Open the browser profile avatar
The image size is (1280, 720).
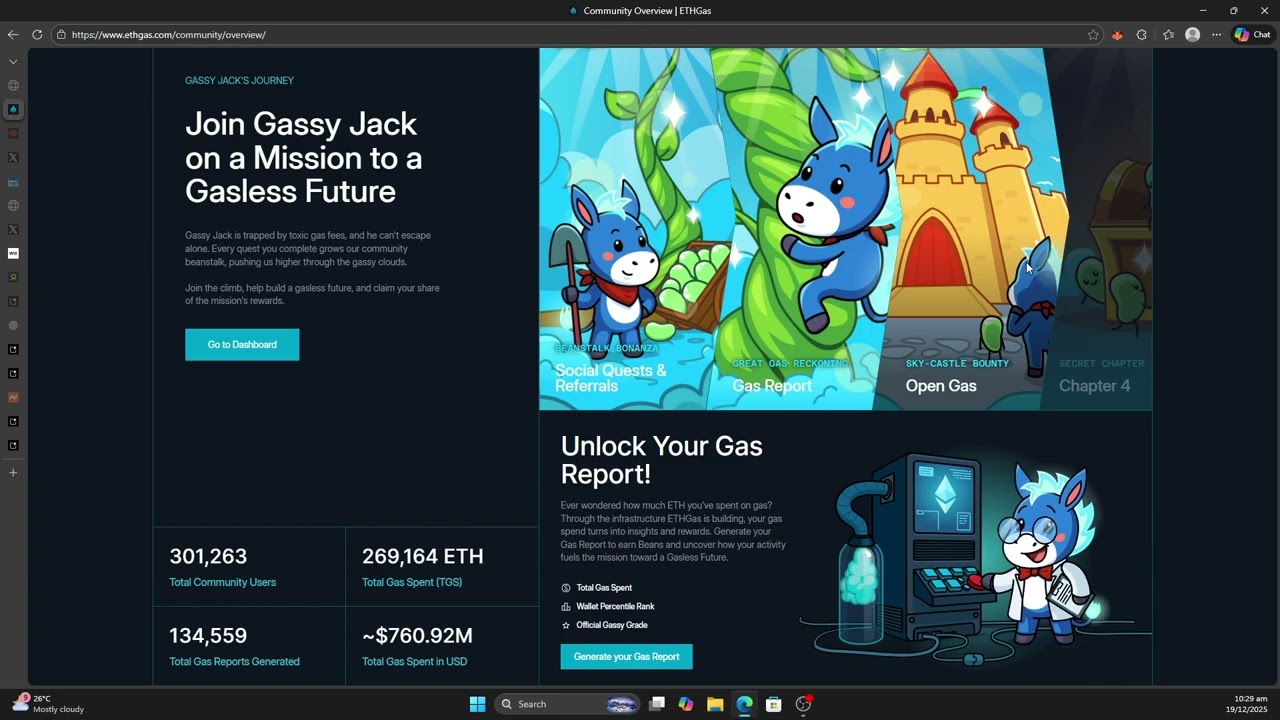click(1192, 34)
